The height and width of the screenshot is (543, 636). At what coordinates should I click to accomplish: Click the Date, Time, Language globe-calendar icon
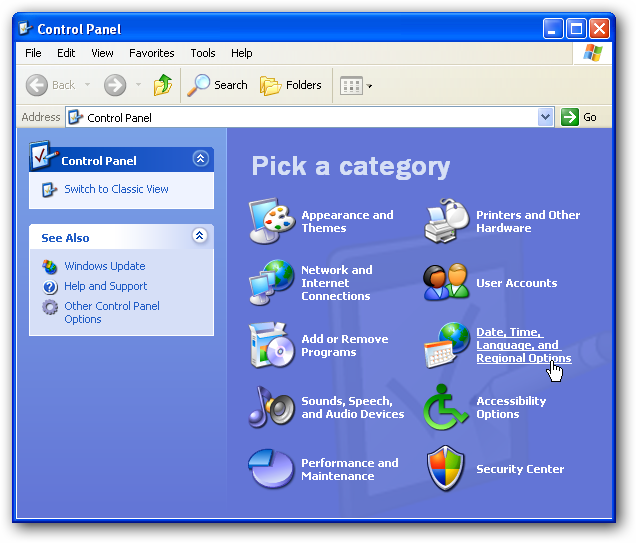(x=447, y=345)
